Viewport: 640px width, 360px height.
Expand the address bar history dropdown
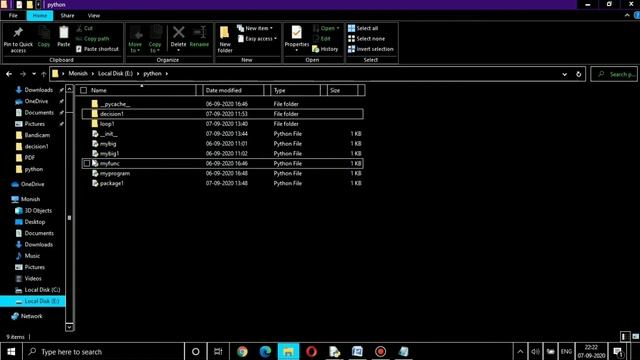564,74
